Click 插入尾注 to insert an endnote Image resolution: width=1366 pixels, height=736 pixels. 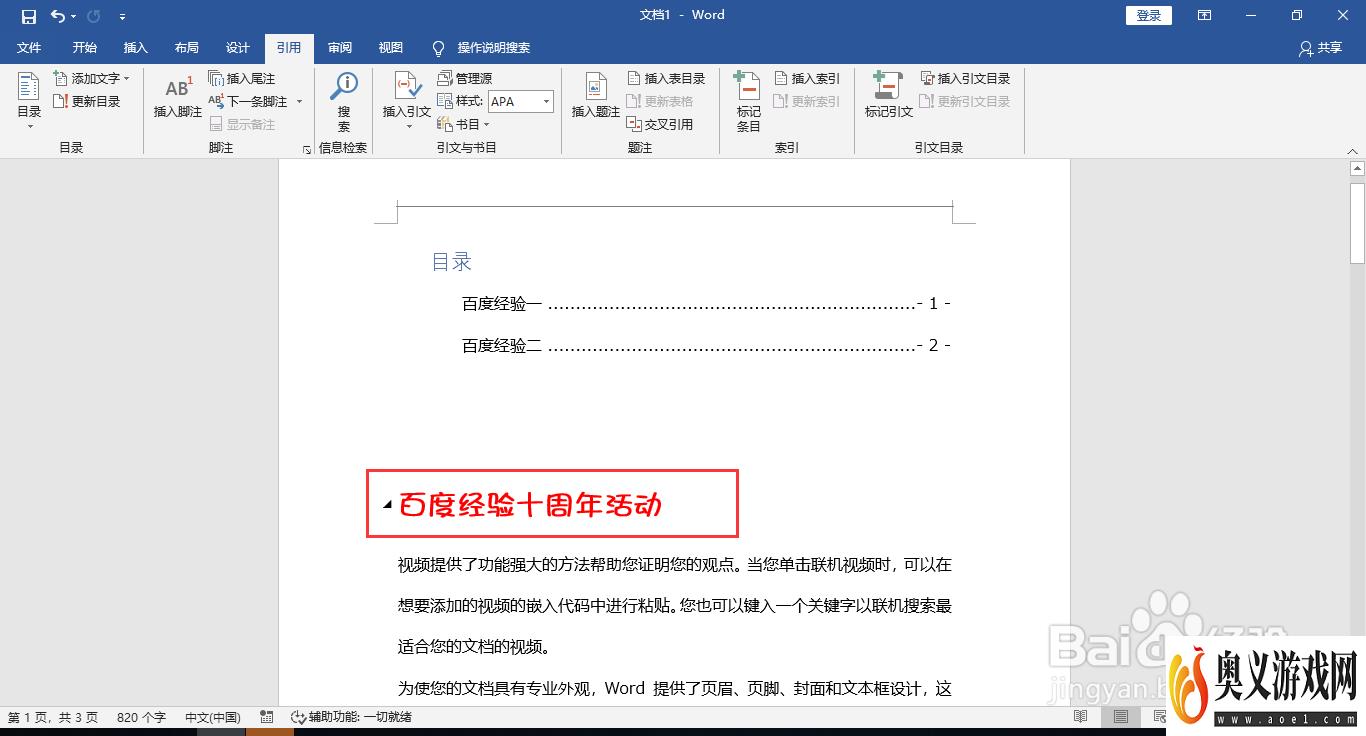[x=242, y=78]
